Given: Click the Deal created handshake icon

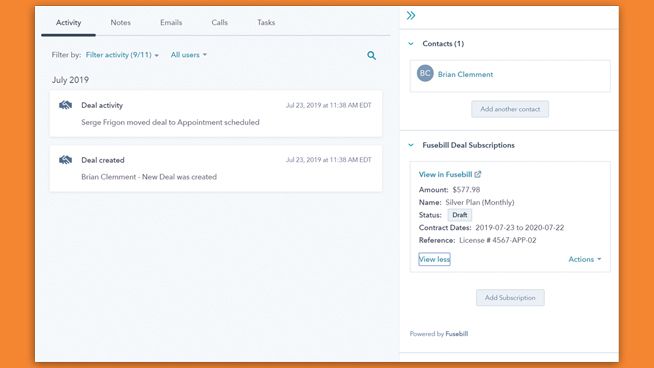Looking at the screenshot, I should click(x=65, y=160).
